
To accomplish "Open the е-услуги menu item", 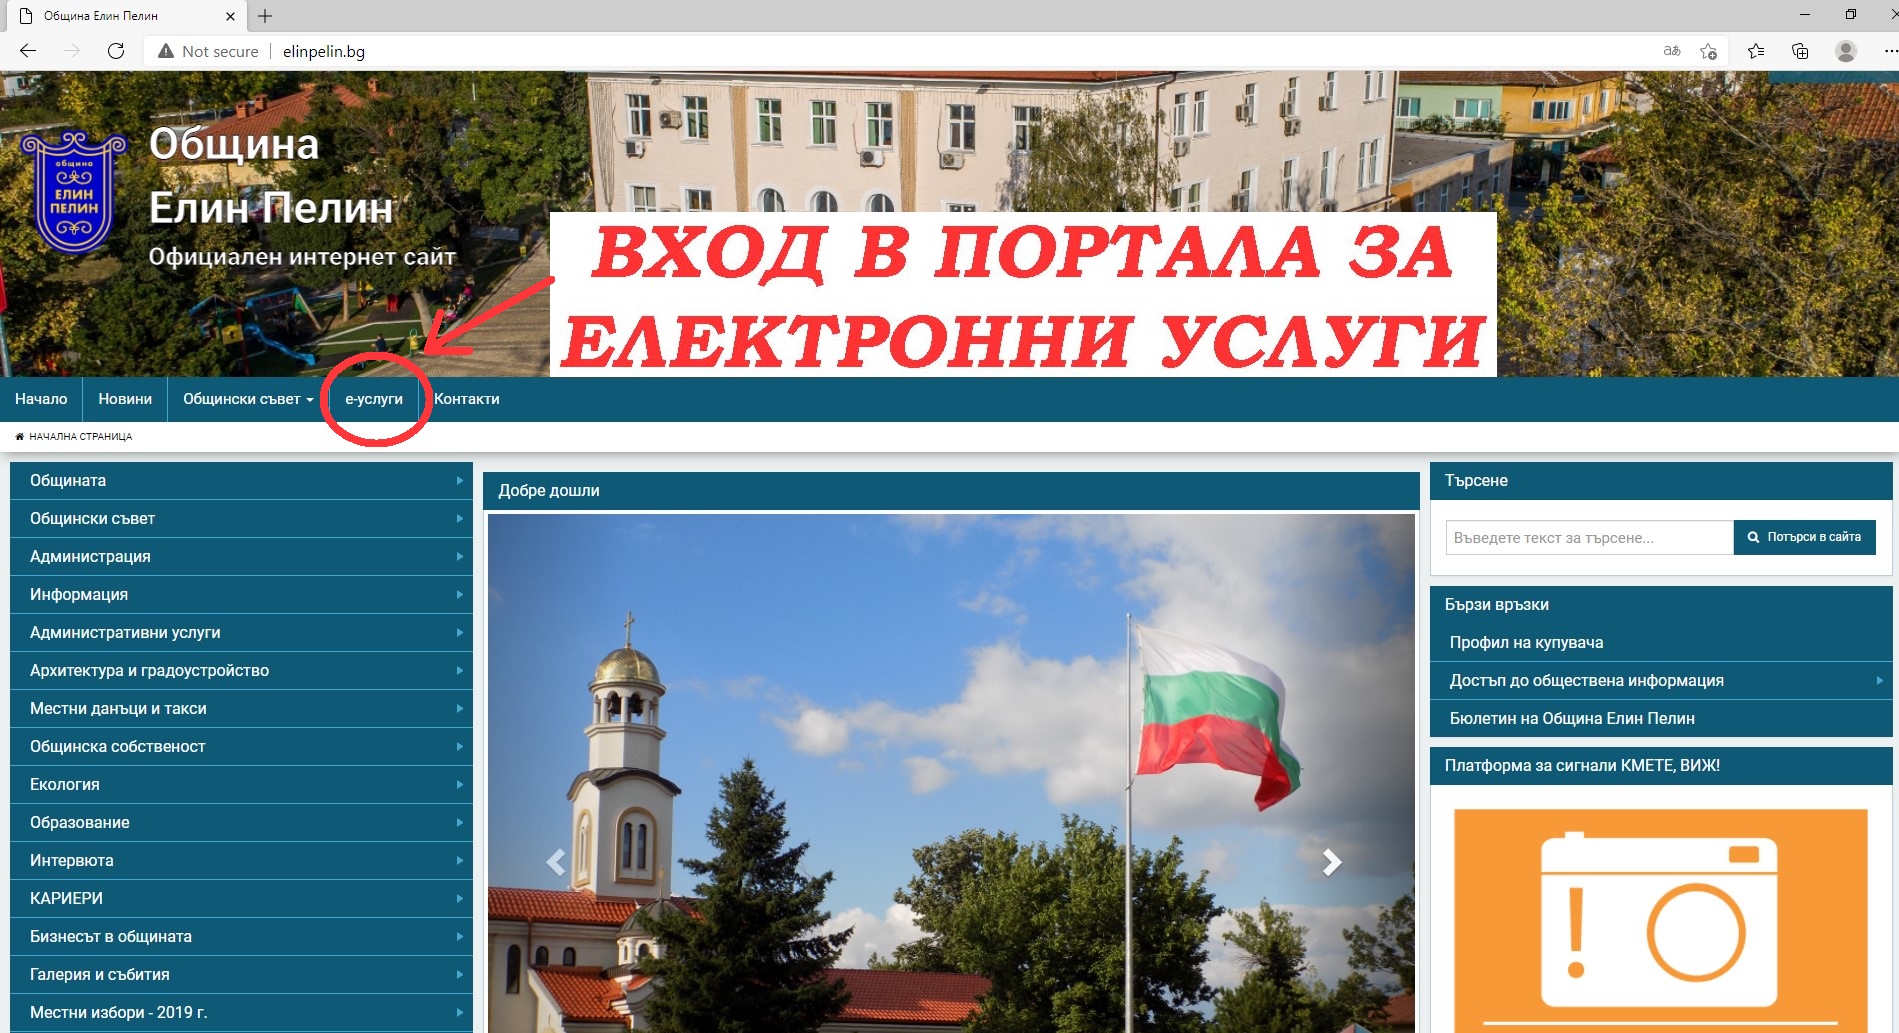I will pos(374,399).
